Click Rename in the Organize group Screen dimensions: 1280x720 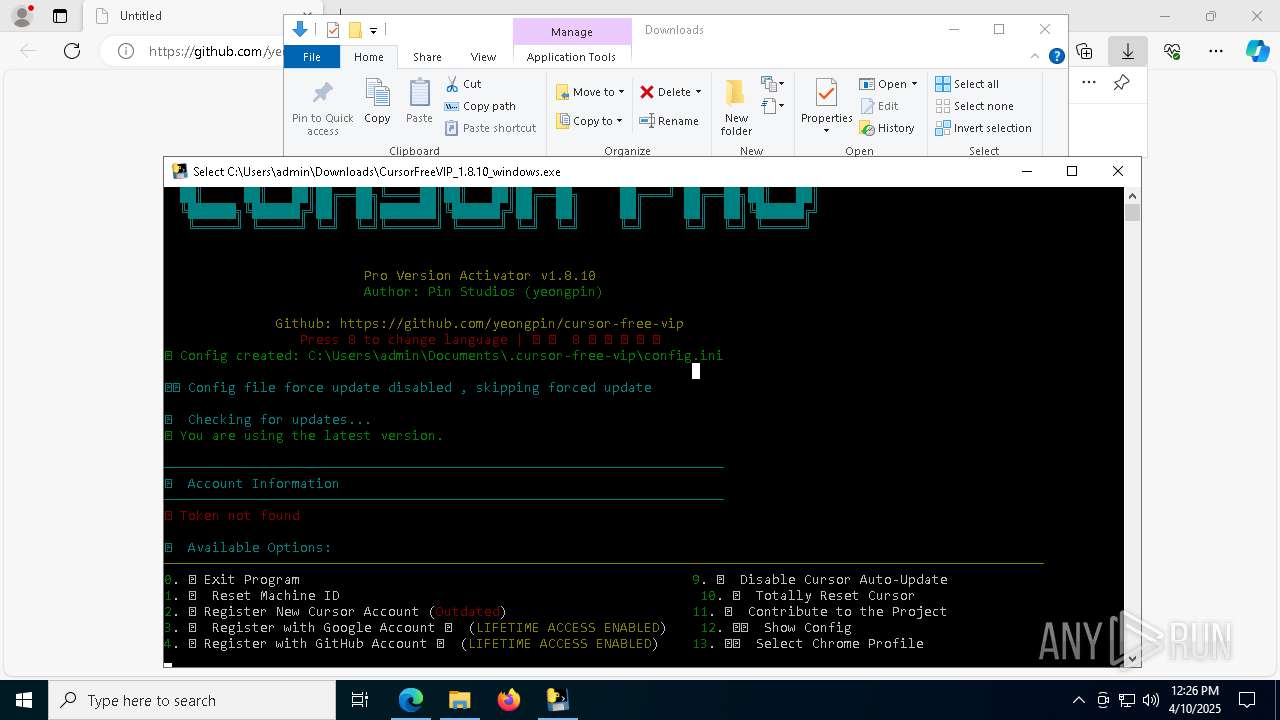tap(669, 121)
